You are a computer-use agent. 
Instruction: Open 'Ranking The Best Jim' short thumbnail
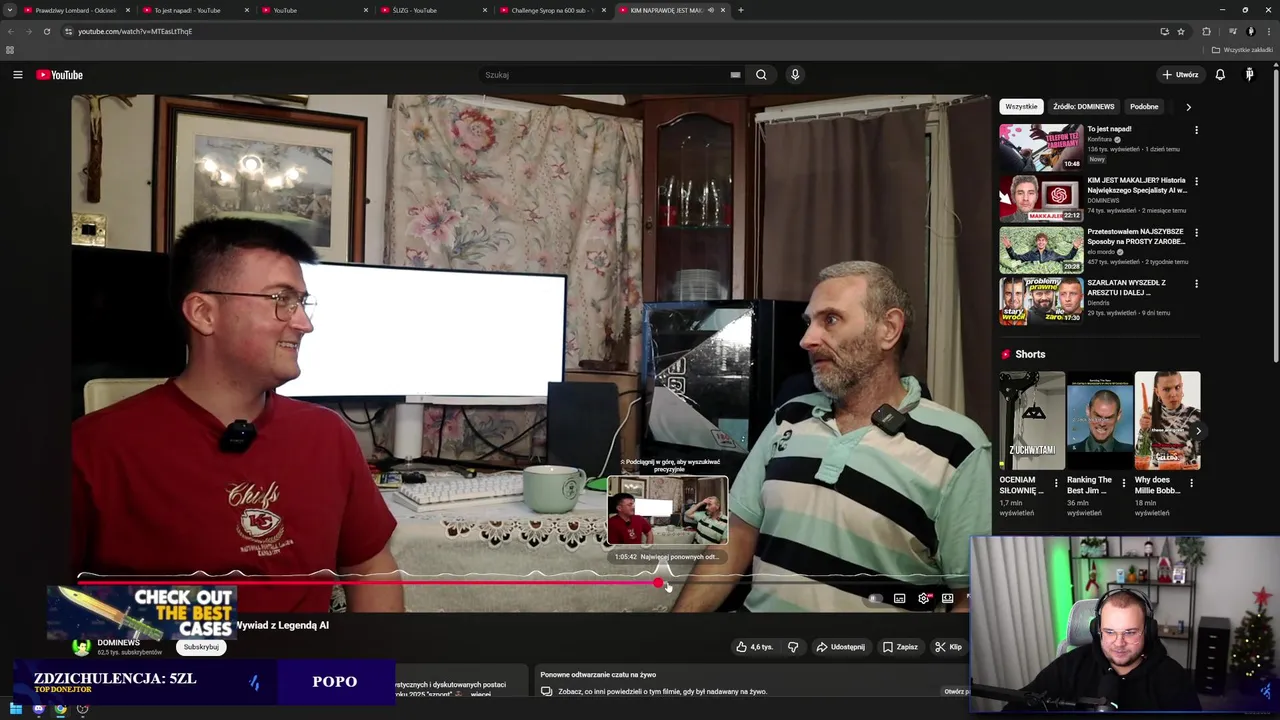(x=1100, y=421)
